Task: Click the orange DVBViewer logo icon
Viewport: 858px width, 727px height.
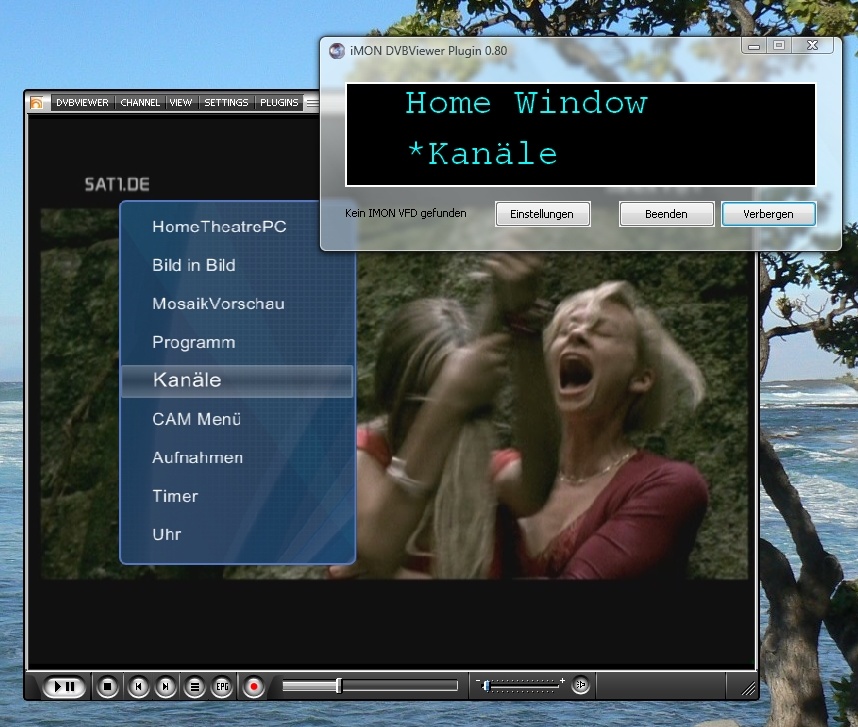Action: [x=37, y=102]
